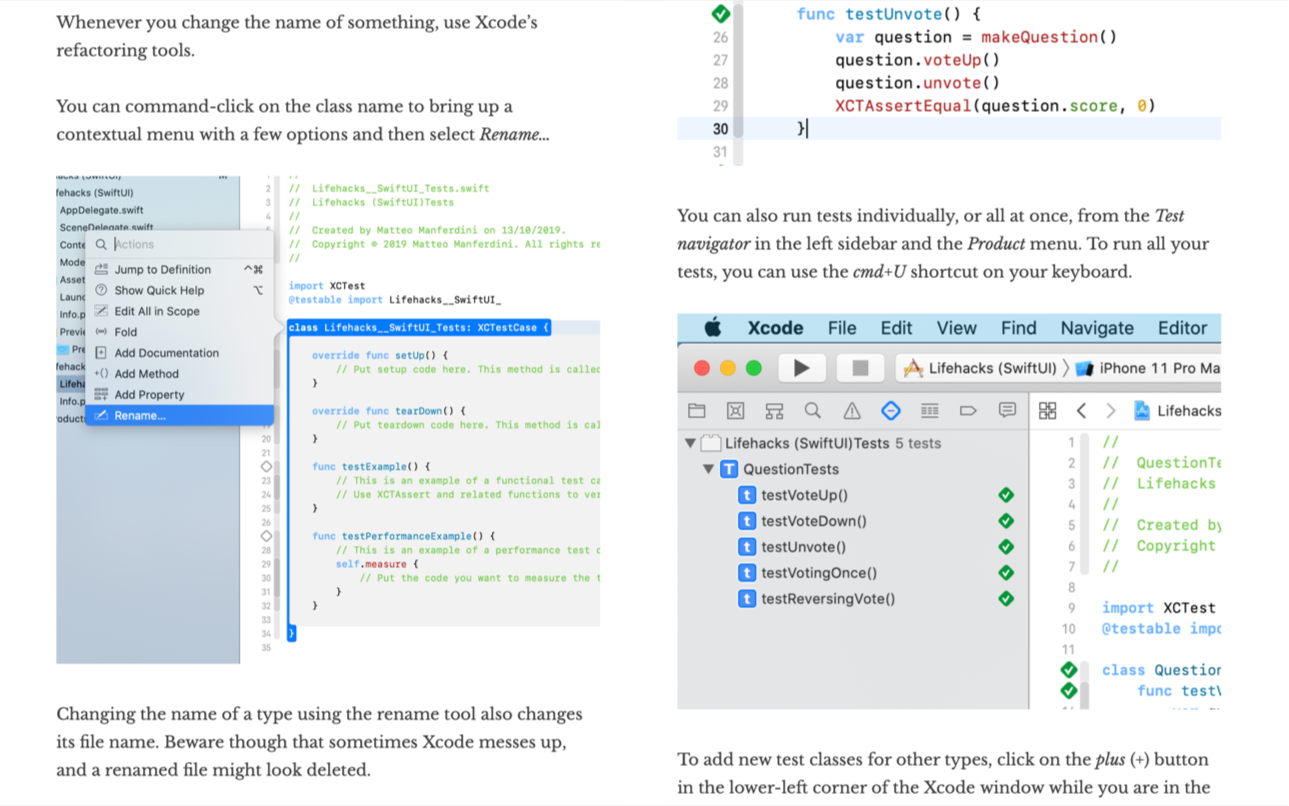This screenshot has width=1289, height=806.
Task: Click the green checkmark next to testReversingVote()
Action: 1006,599
